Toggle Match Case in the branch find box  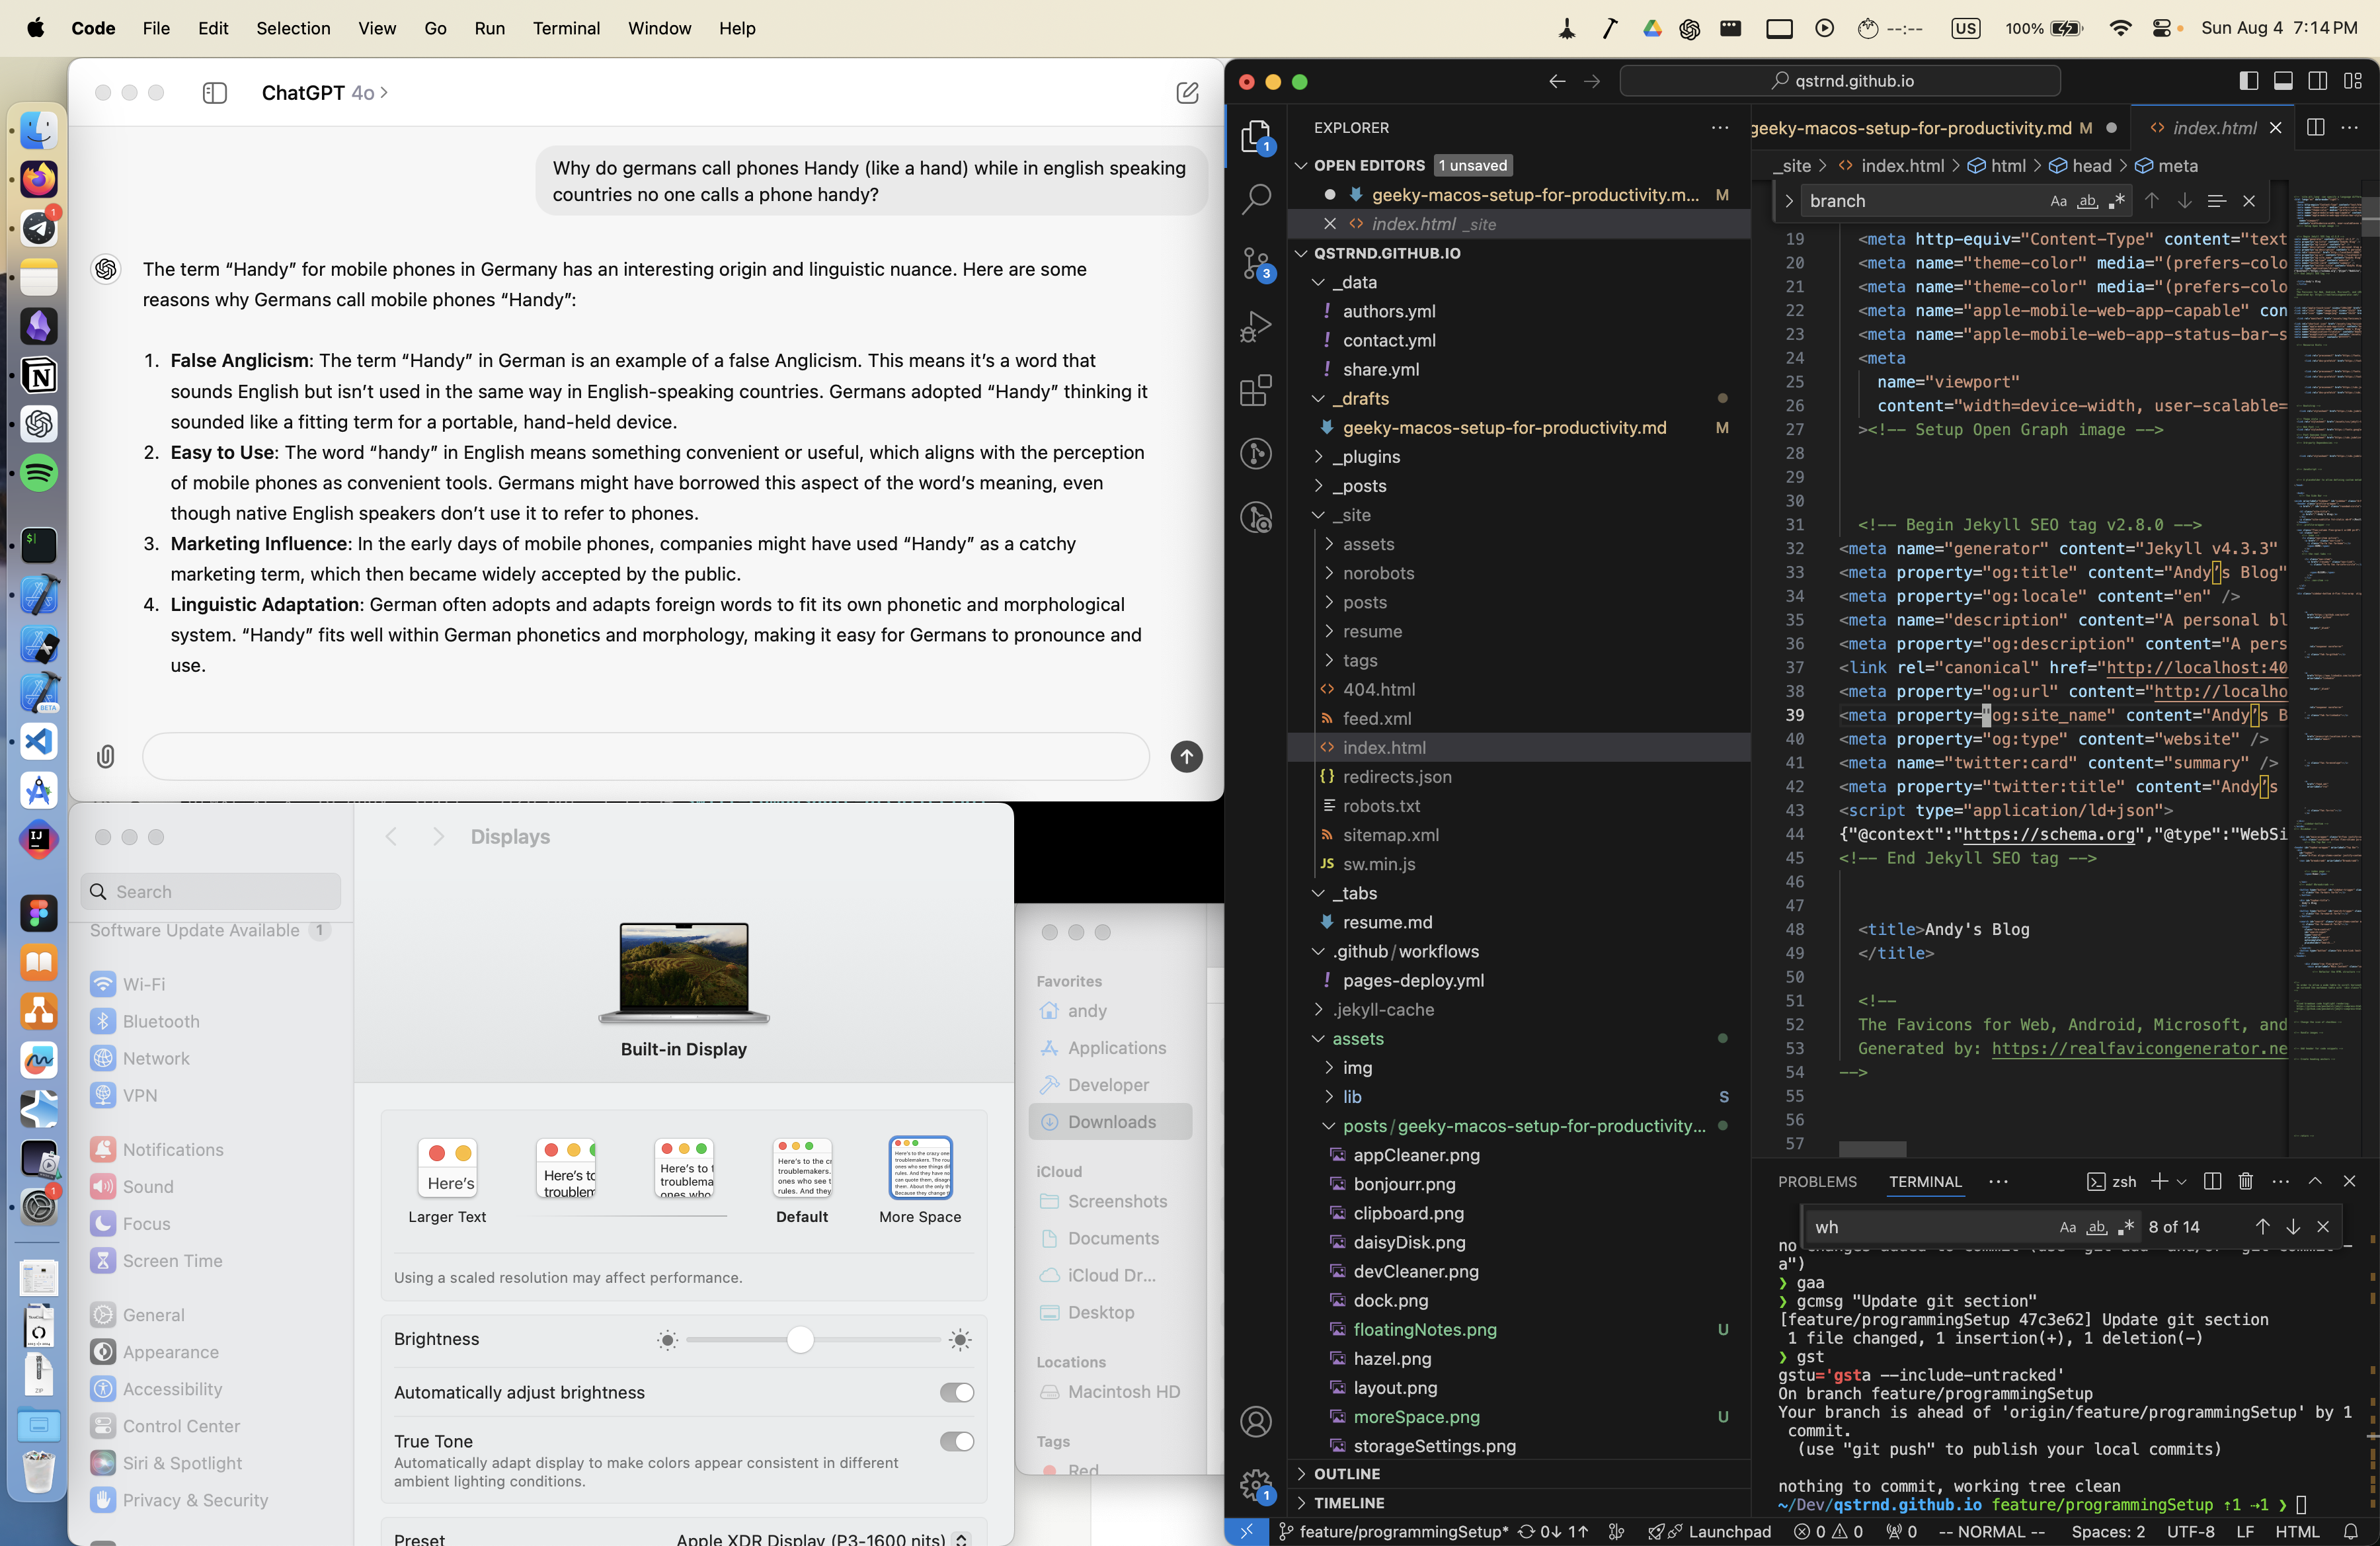[x=2058, y=201]
